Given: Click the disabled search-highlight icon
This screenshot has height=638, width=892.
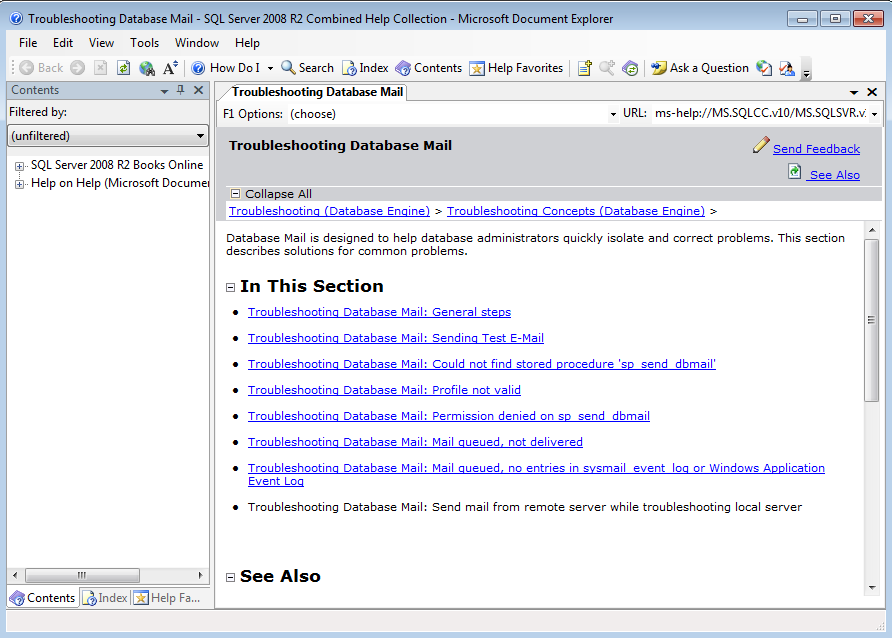Looking at the screenshot, I should [x=607, y=68].
